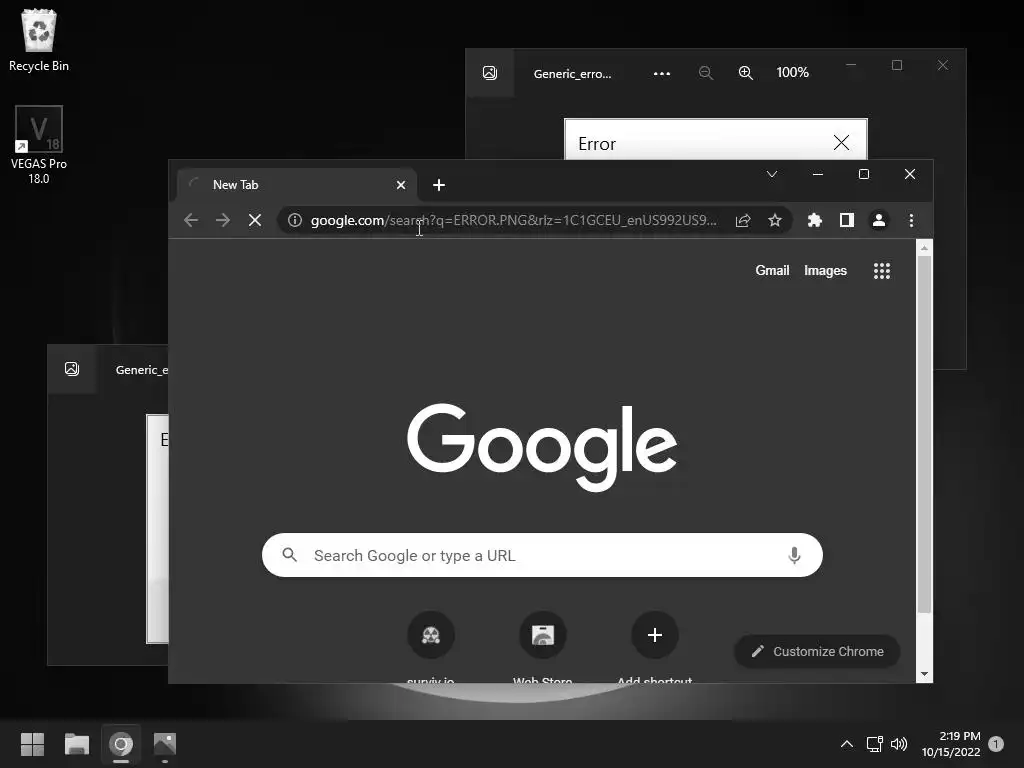The image size is (1024, 768).
Task: Select the VEGAS Pro 18.0 shortcut
Action: (x=39, y=145)
